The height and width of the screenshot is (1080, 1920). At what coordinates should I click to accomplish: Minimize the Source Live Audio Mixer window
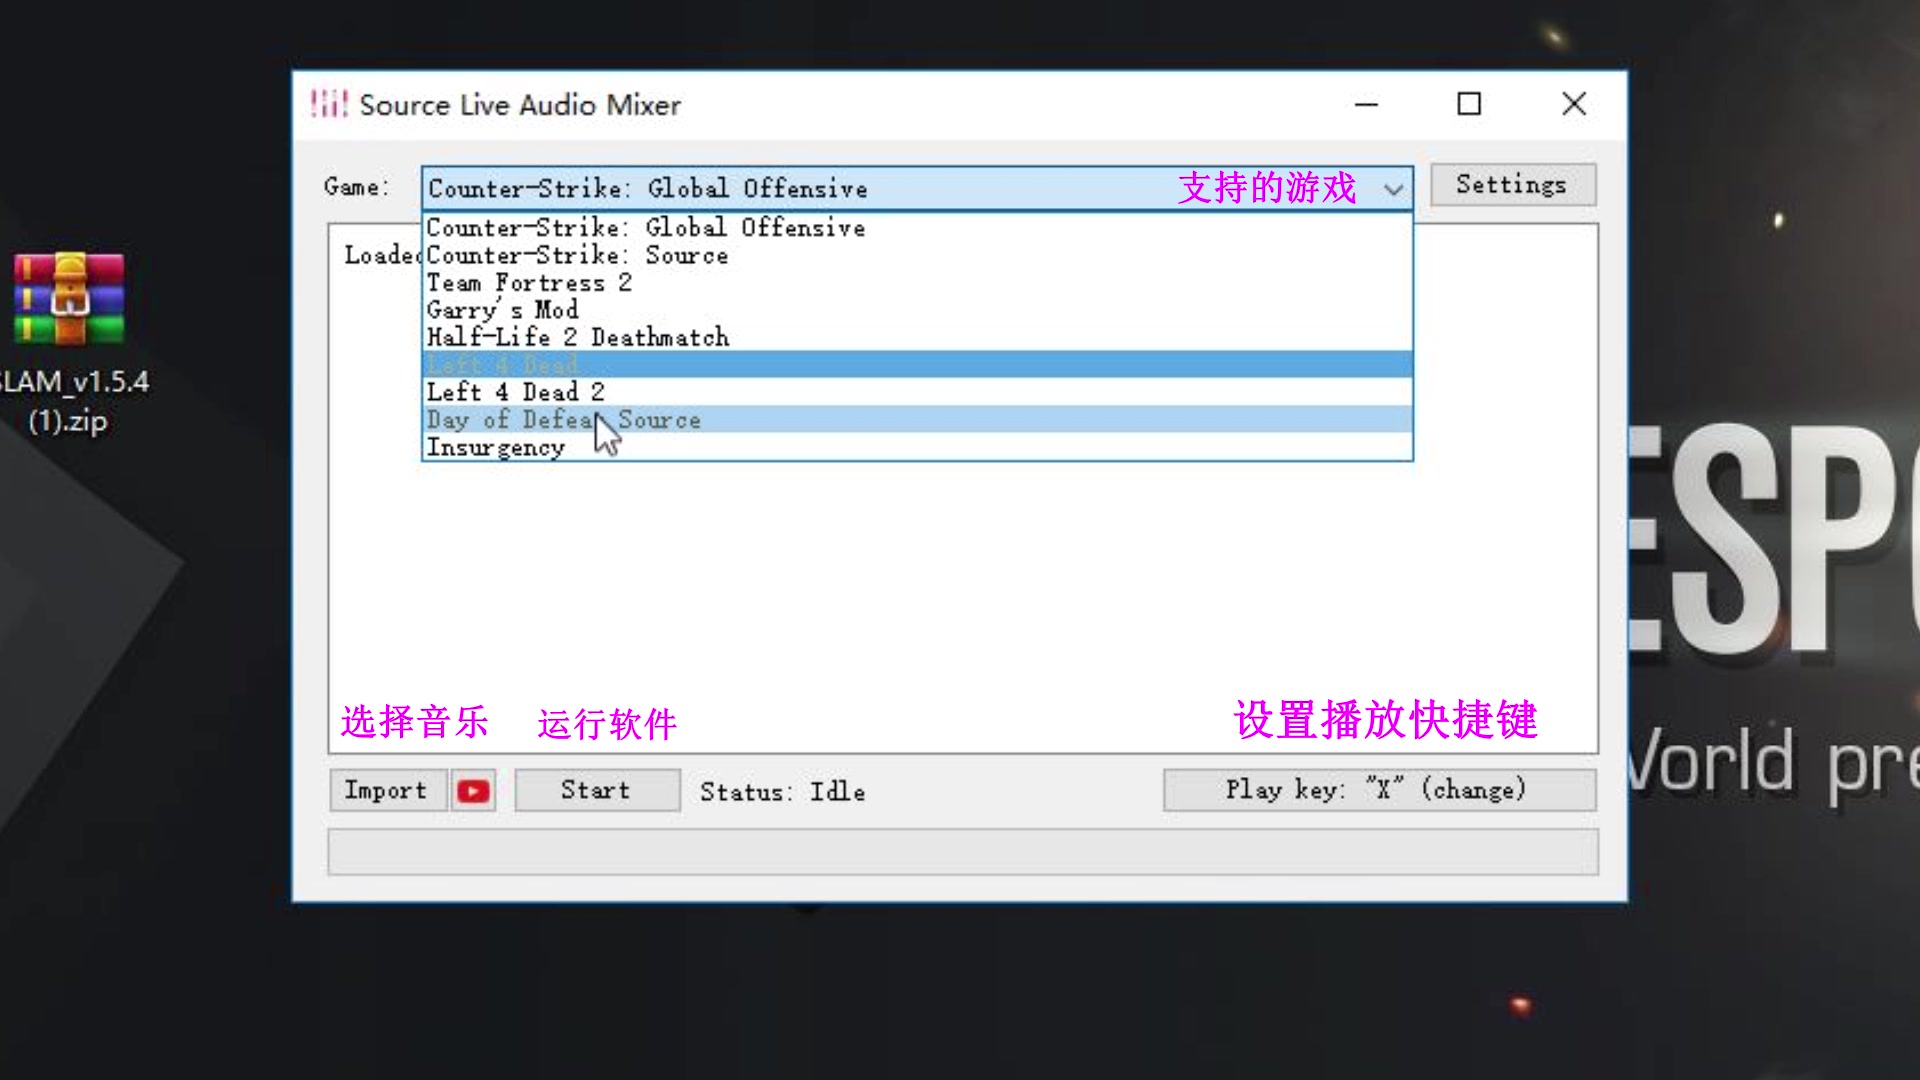pos(1366,104)
